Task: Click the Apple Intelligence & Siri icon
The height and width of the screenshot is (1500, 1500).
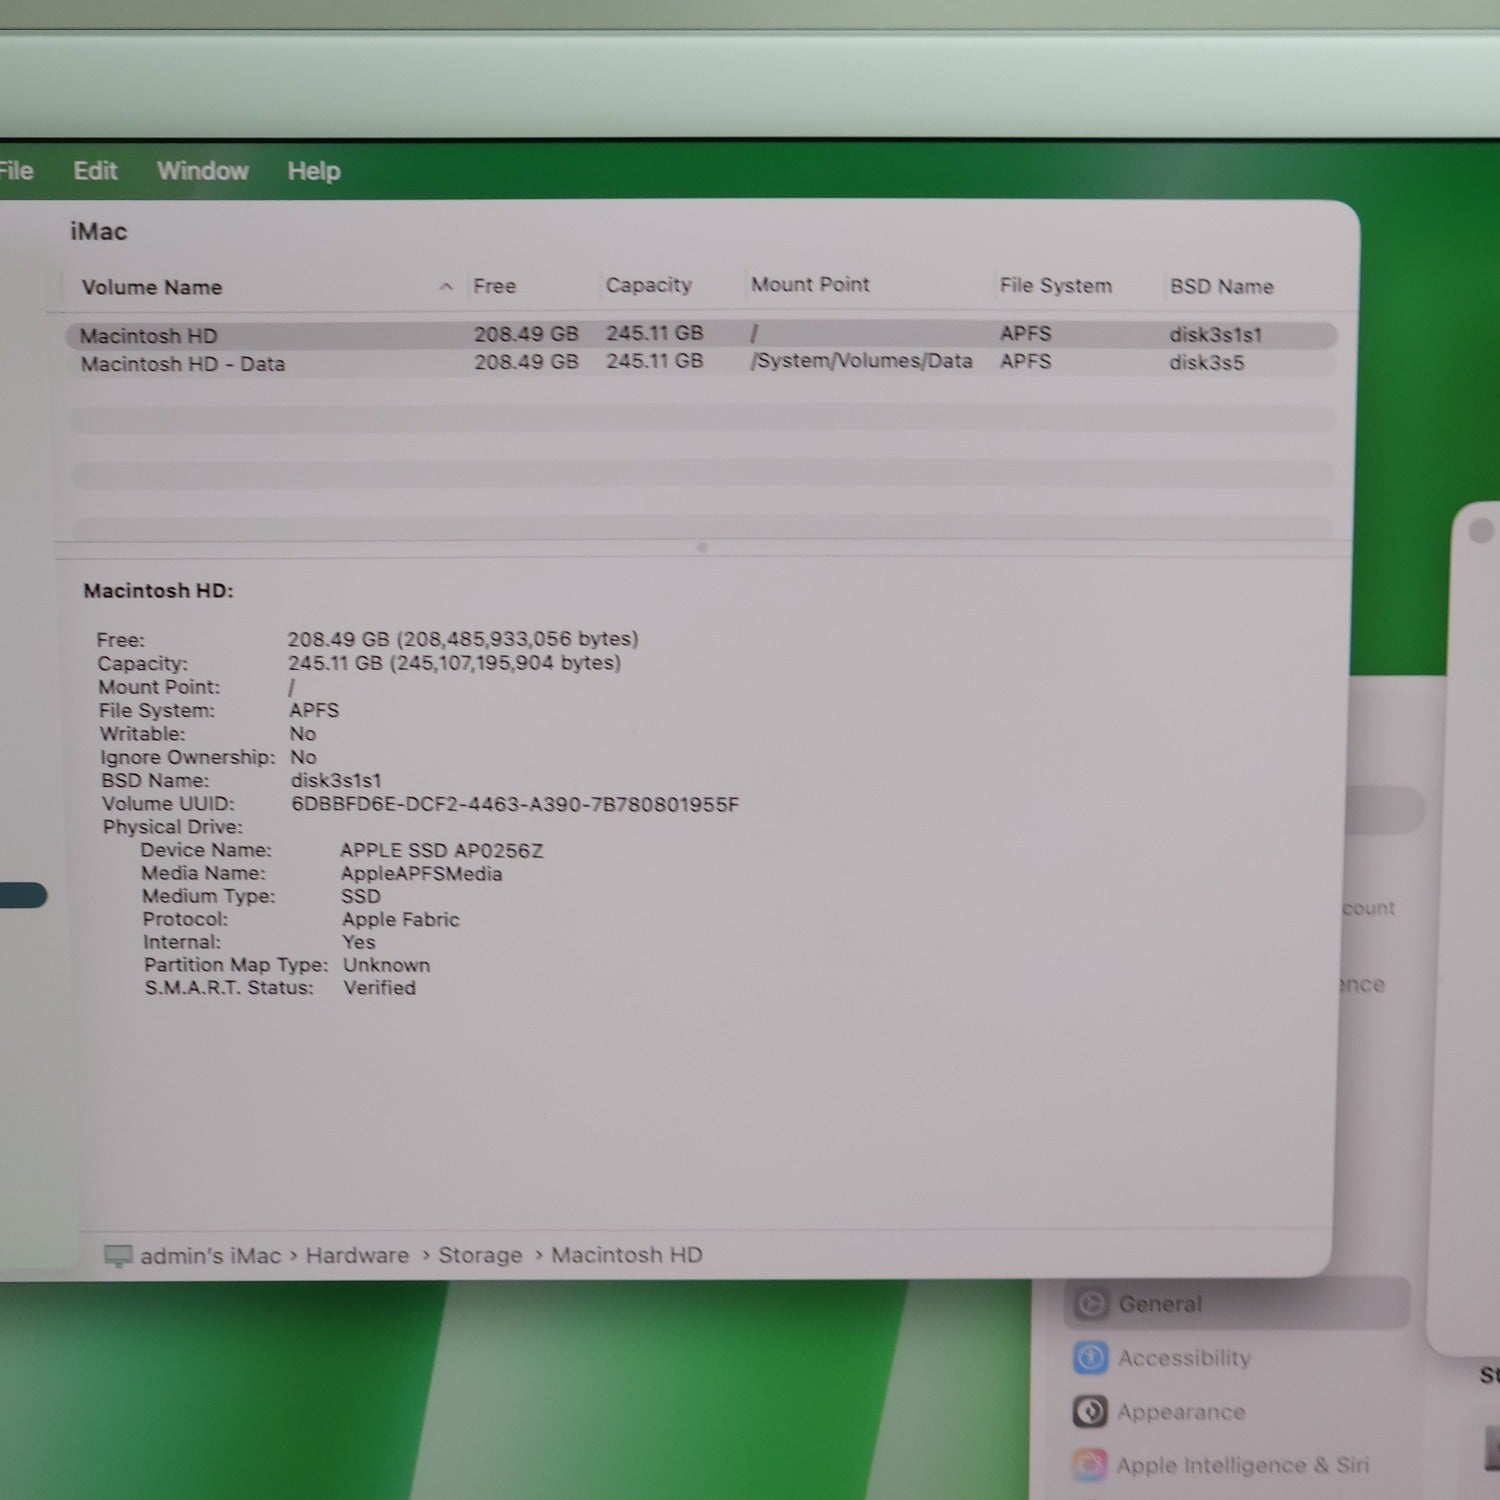Action: pos(1090,1465)
